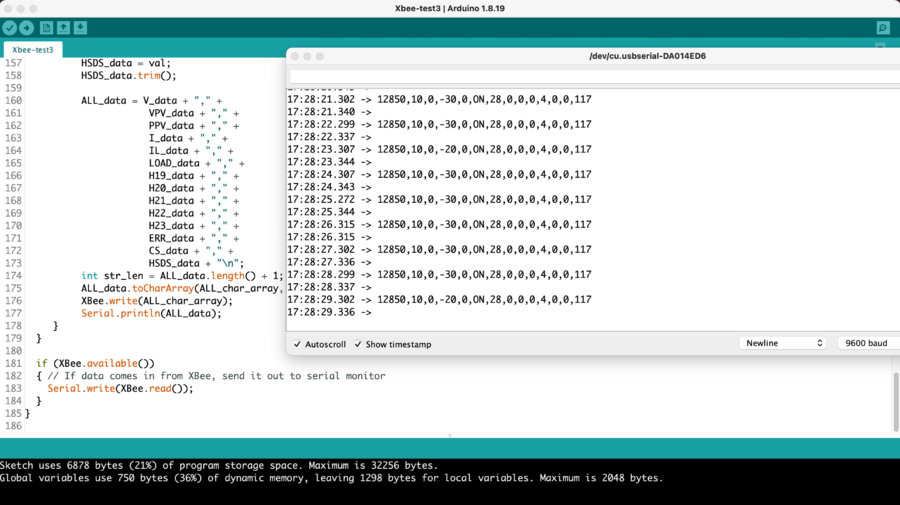Open Serial Monitor magnifier icon

883,28
